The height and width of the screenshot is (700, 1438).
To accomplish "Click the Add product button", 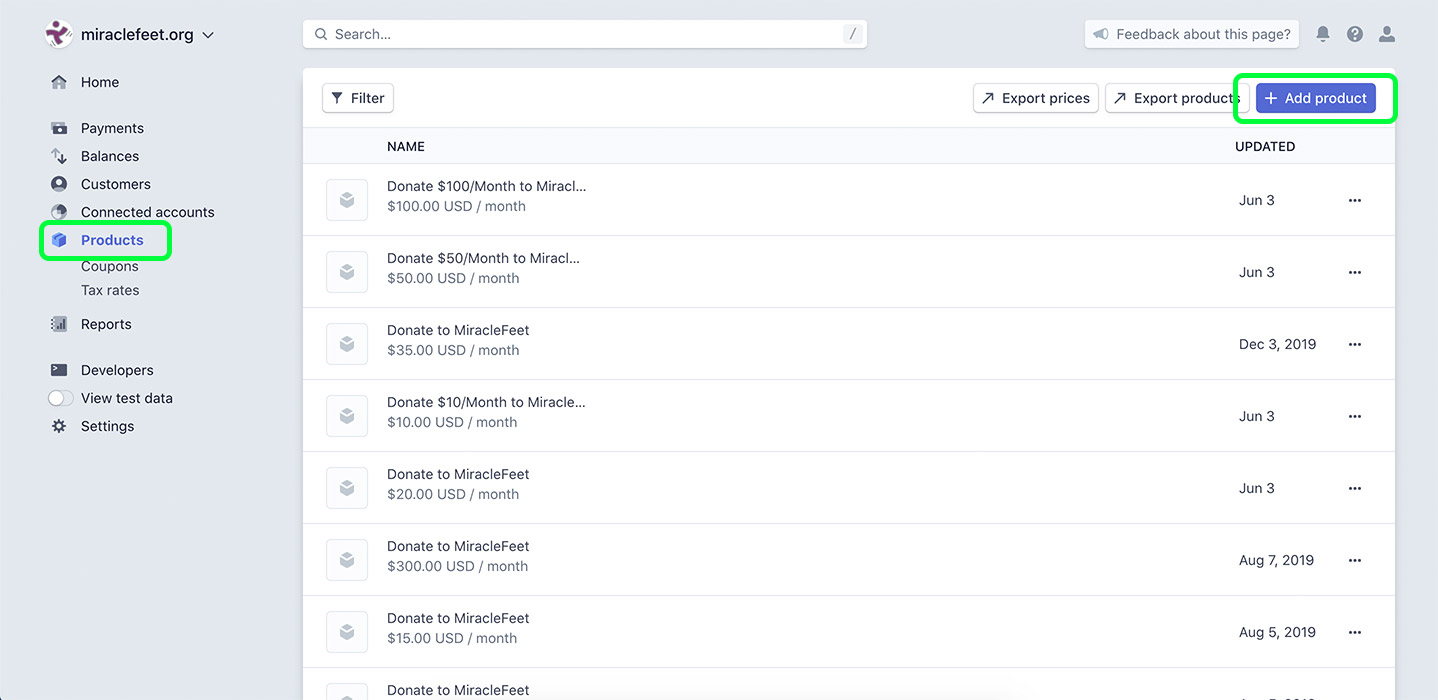I will point(1316,98).
